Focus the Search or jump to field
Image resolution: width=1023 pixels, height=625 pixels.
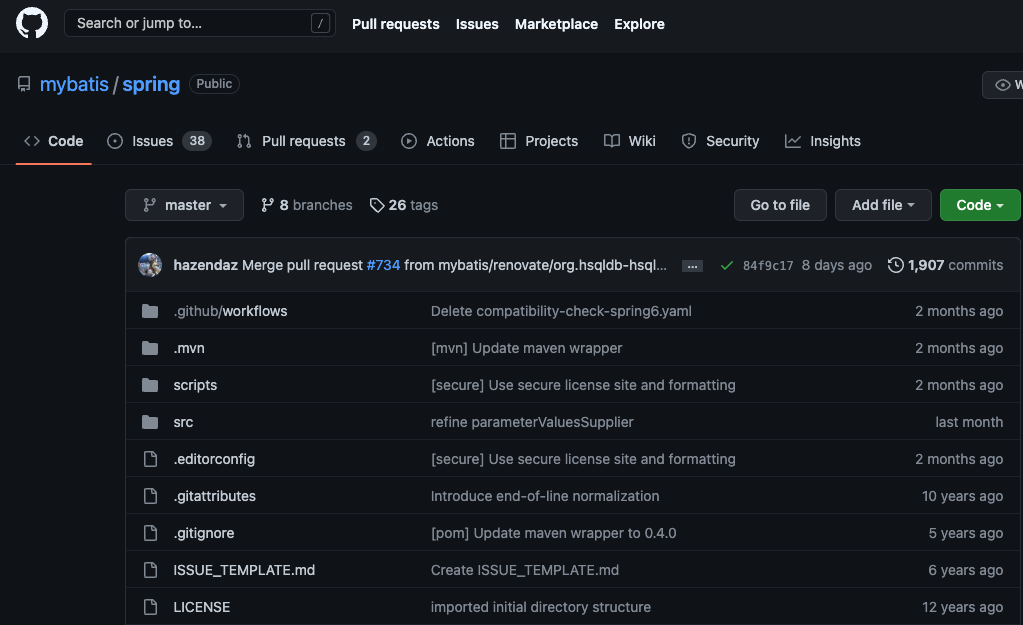point(200,23)
